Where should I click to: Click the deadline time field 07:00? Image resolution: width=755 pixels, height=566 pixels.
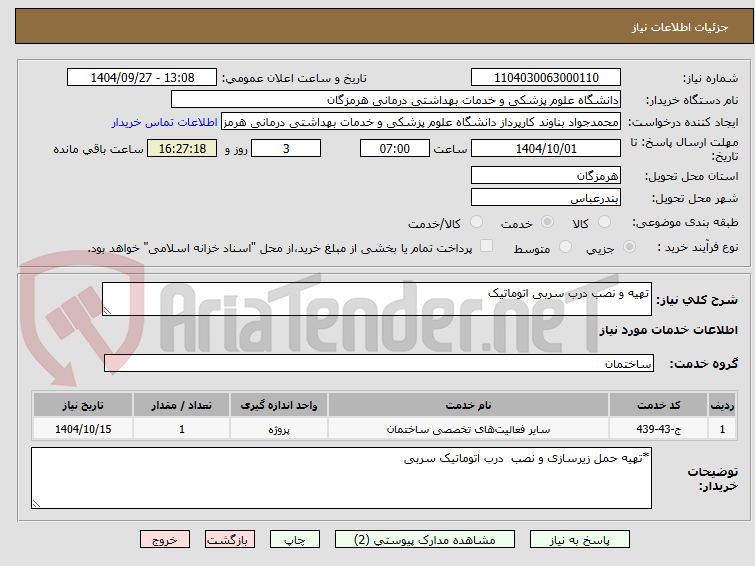point(394,148)
